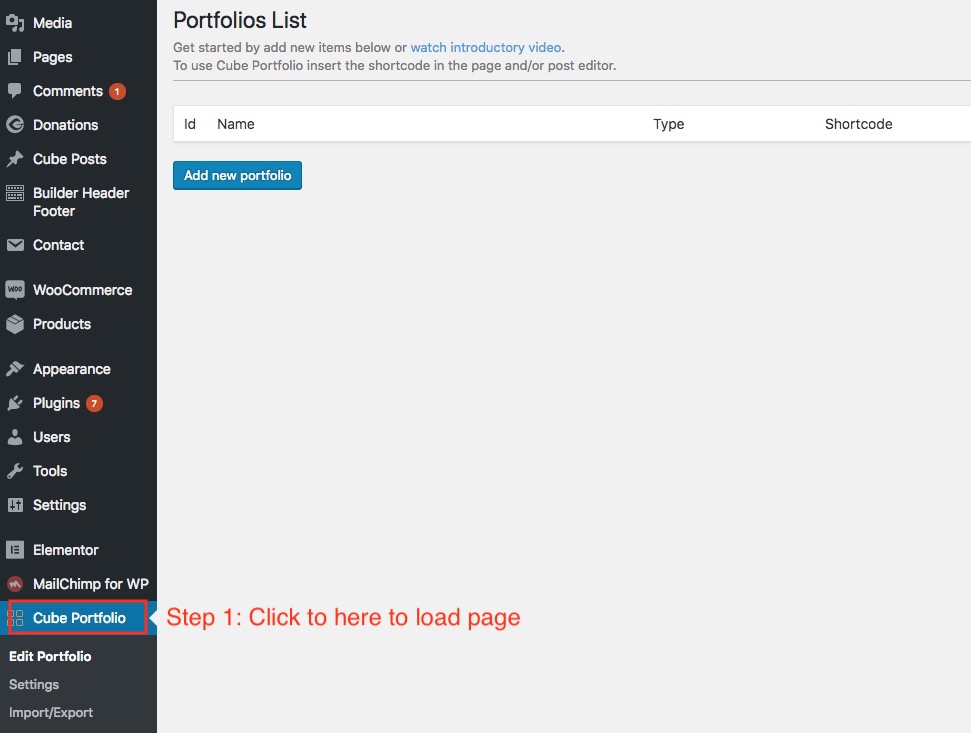971x733 pixels.
Task: Click the WooCommerce Woo icon
Action: point(15,290)
